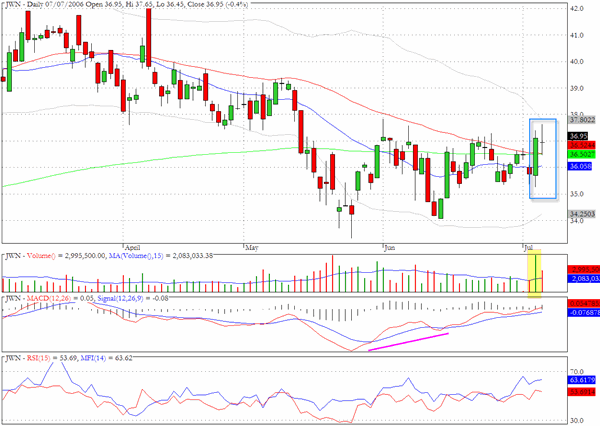Click the Signal(12,26,9) legend label
Image resolution: width=600 pixels, height=426 pixels.
click(121, 298)
